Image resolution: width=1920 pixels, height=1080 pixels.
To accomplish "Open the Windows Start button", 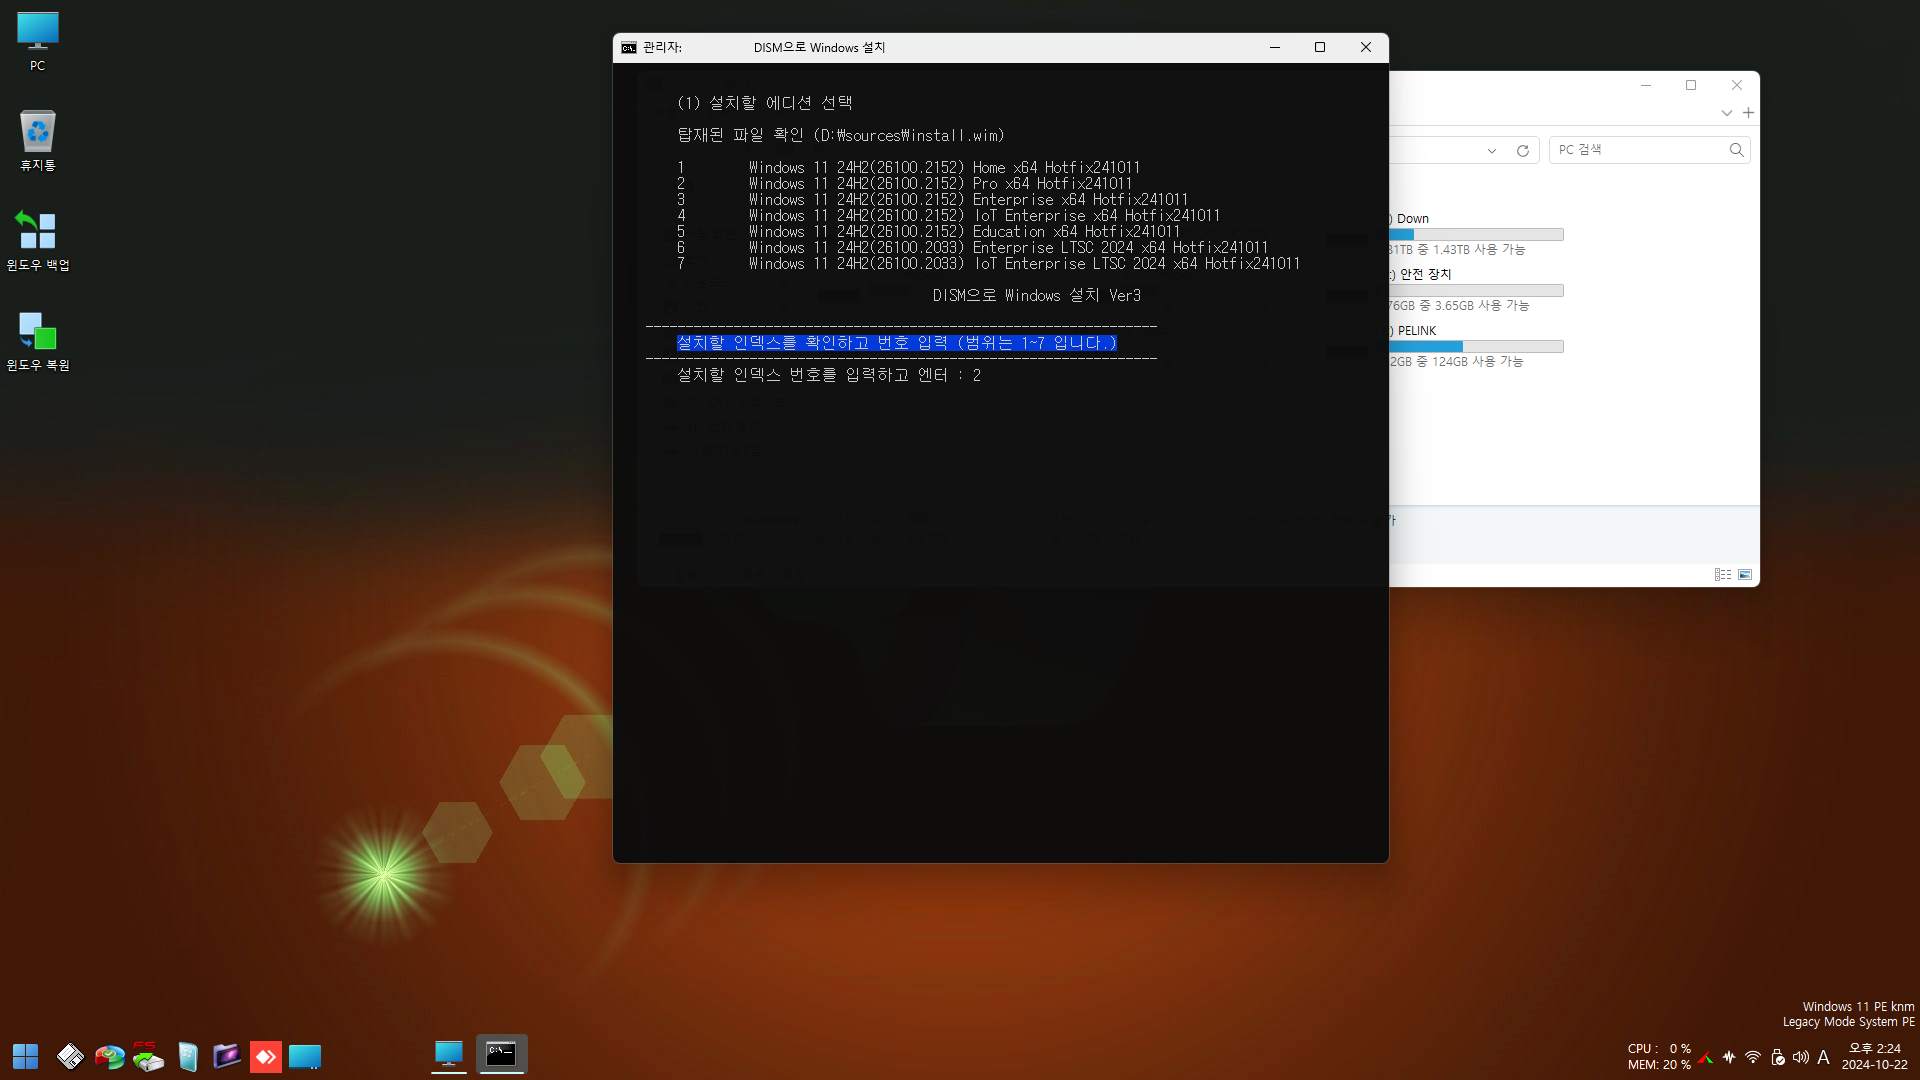I will coord(25,1056).
